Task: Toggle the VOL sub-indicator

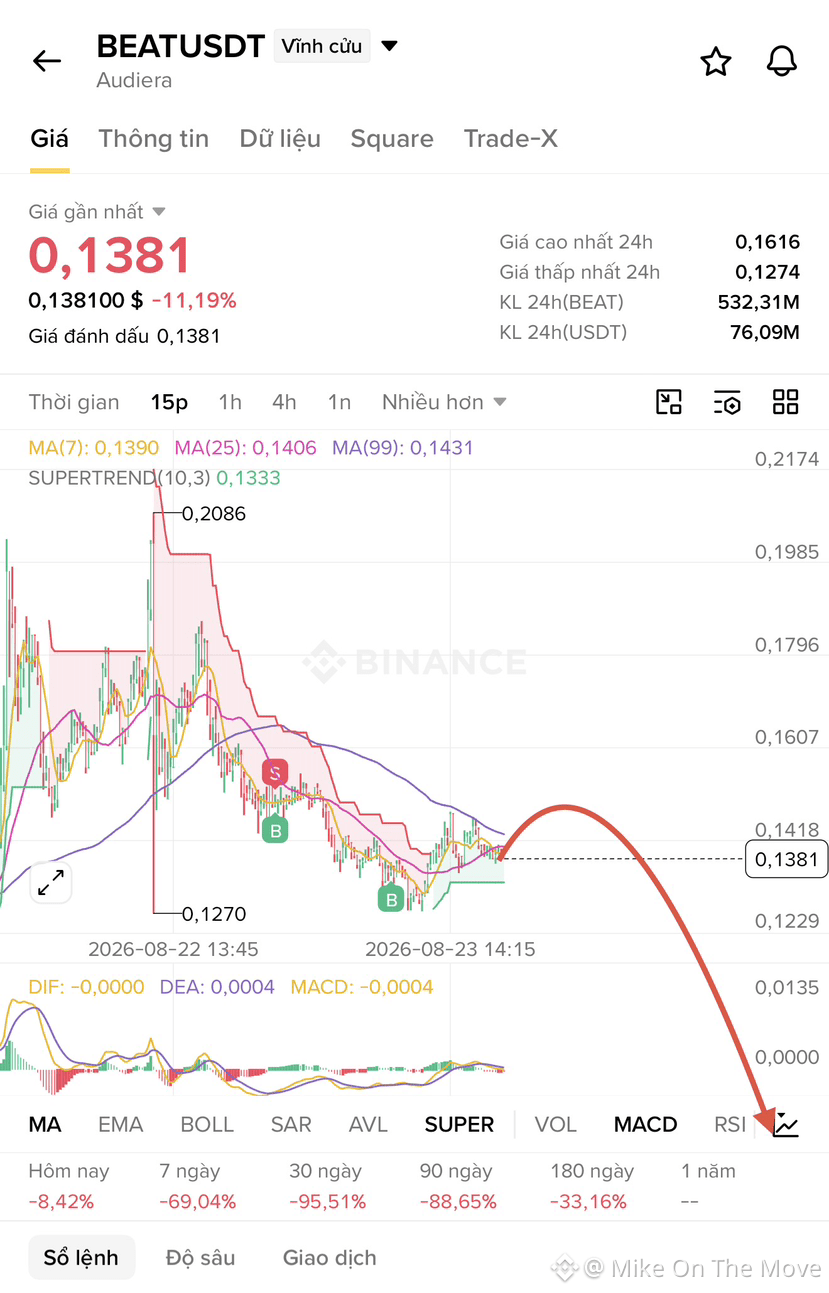Action: (x=556, y=1125)
